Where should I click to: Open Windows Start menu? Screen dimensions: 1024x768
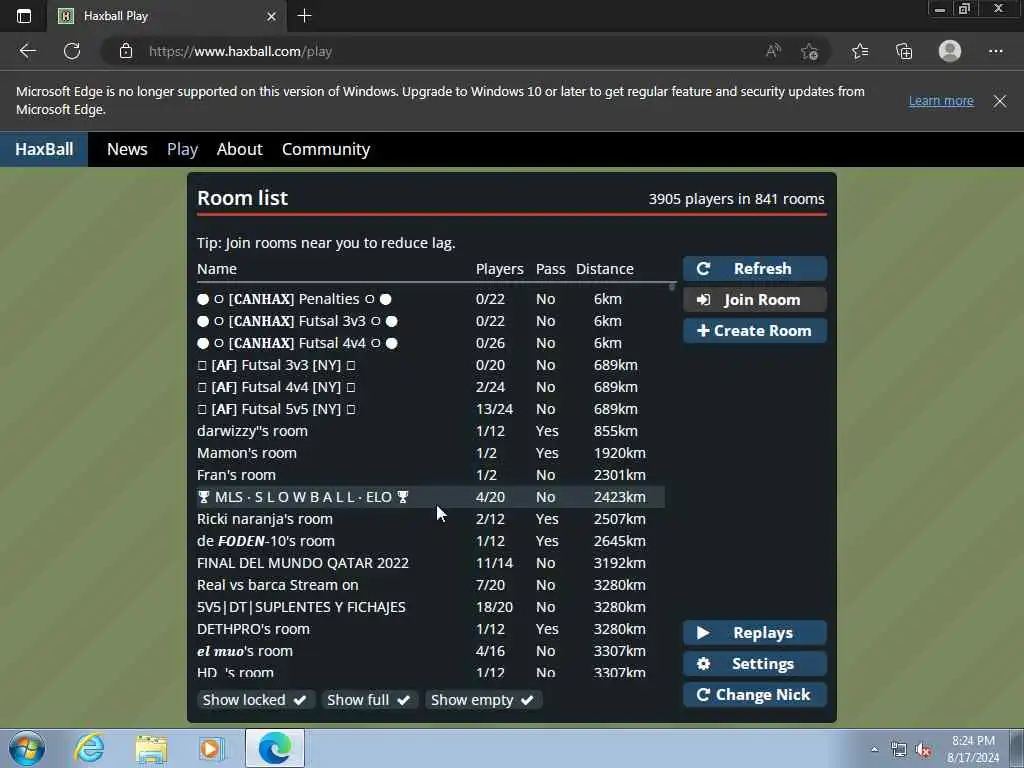coord(27,748)
